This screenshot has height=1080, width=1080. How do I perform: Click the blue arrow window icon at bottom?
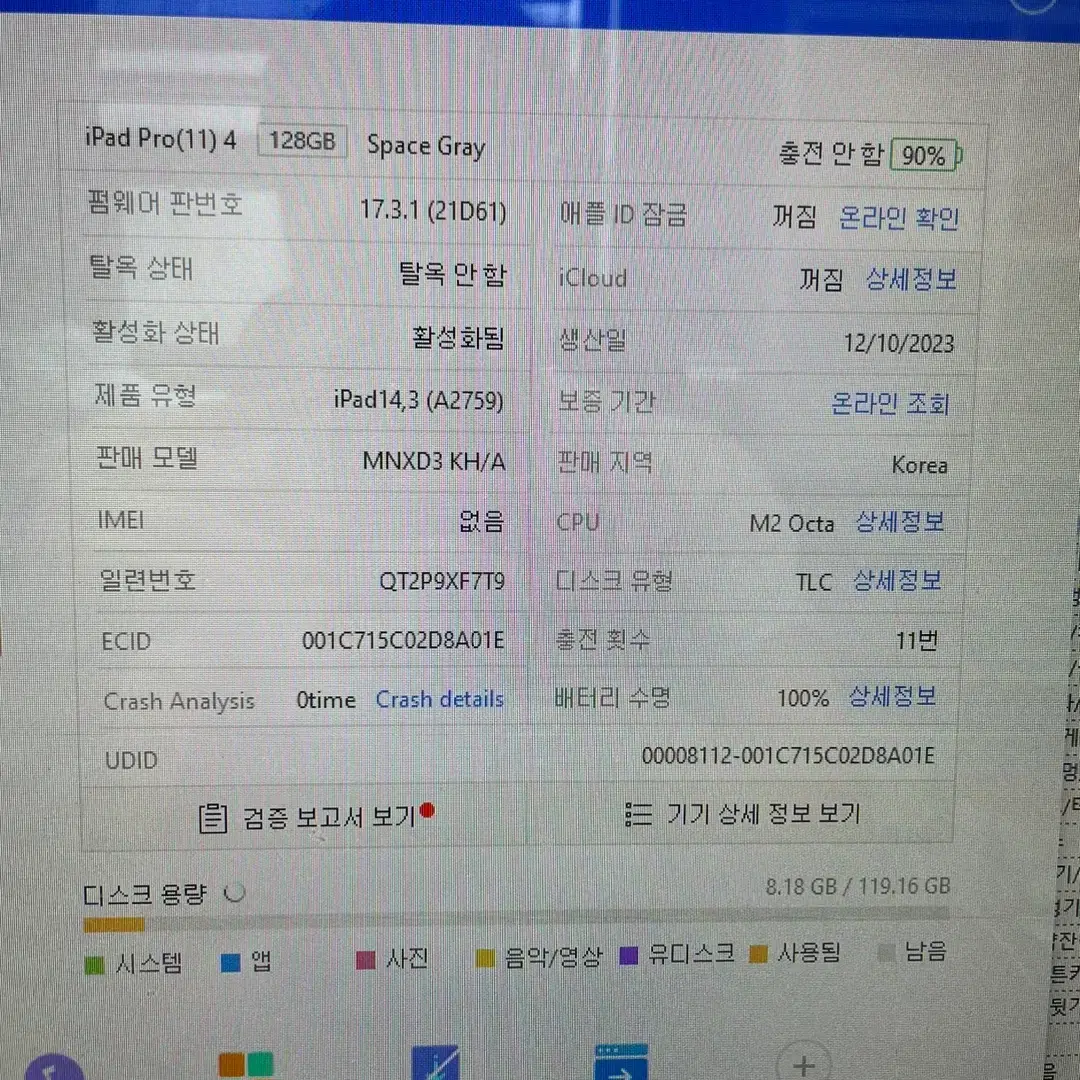coord(621,1063)
